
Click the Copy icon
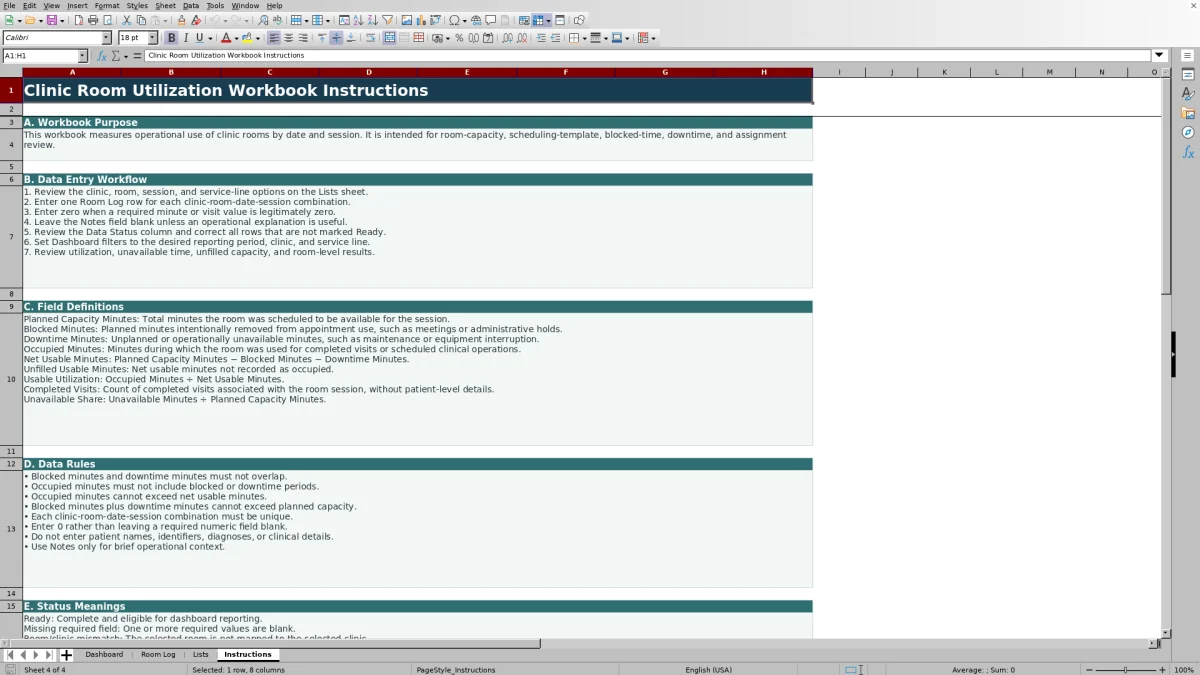140,20
